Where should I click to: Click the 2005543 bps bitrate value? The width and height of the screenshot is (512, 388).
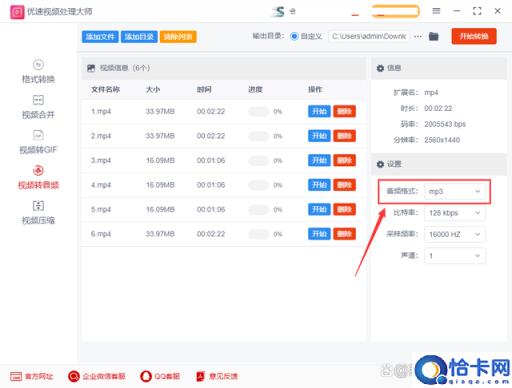[x=445, y=124]
